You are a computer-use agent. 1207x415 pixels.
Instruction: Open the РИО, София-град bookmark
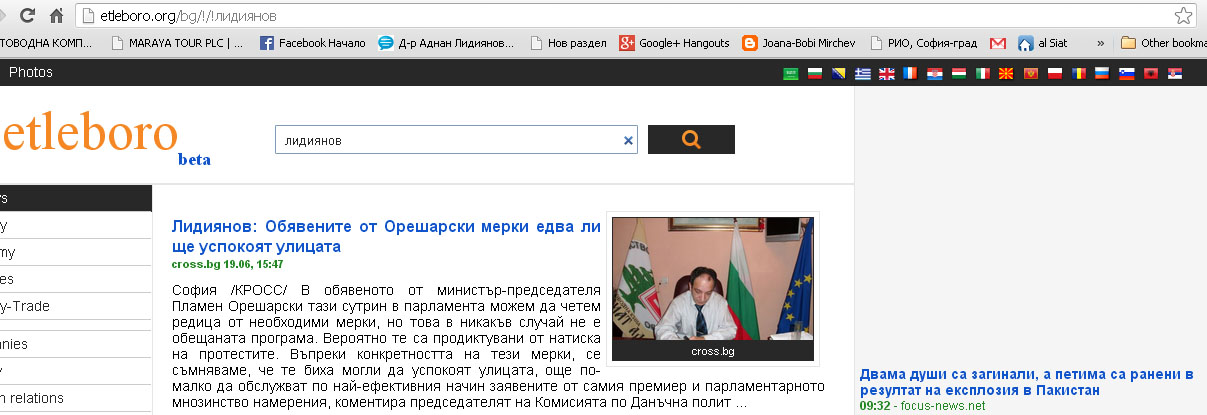[925, 43]
